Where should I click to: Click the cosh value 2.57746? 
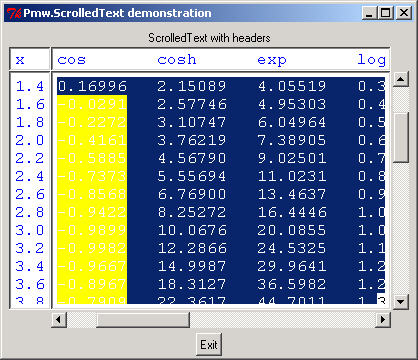pyautogui.click(x=192, y=104)
